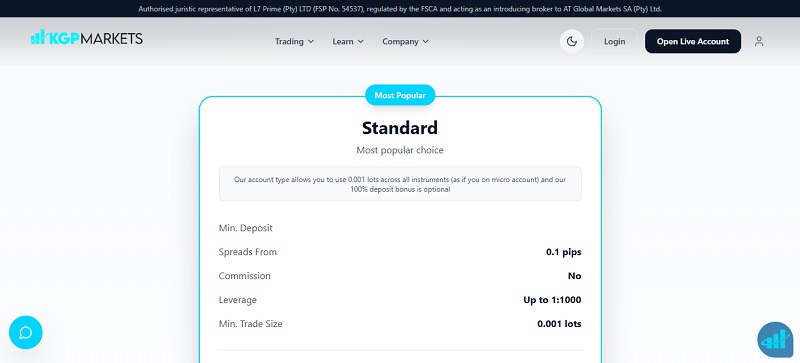
Task: Click Open Live Account button
Action: pos(693,41)
